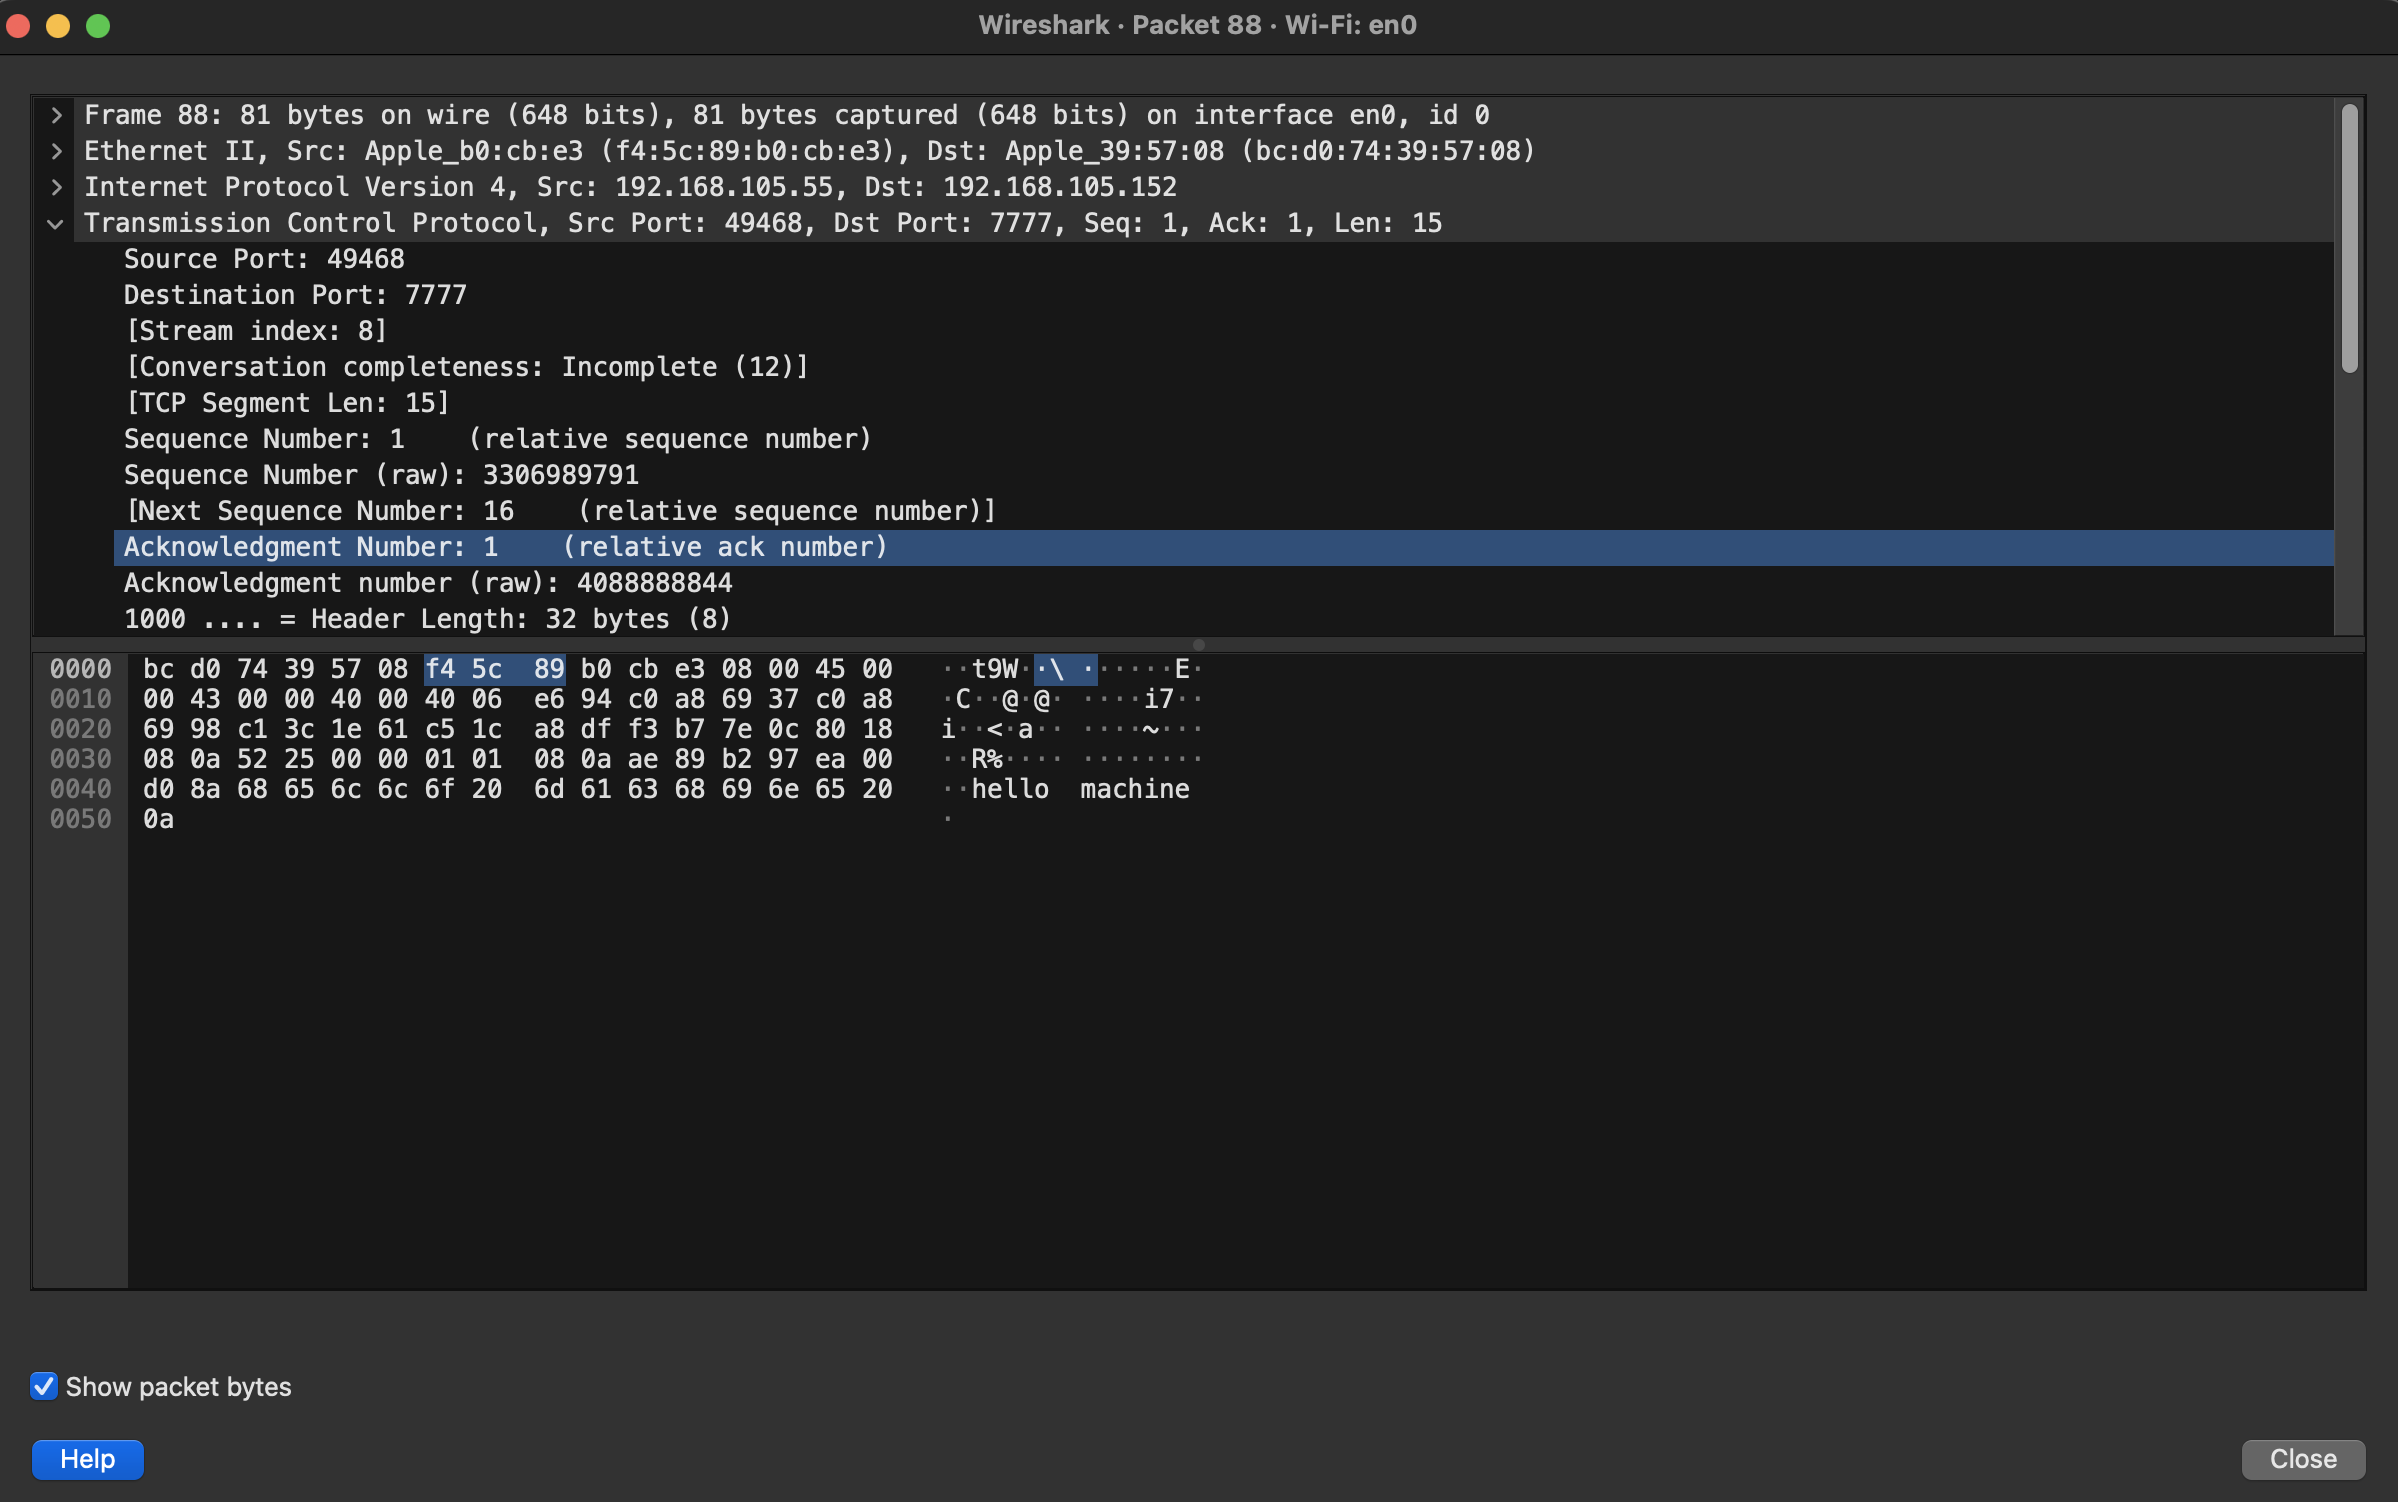The height and width of the screenshot is (1502, 2398).
Task: Click the hex offset 0040 label
Action: [x=81, y=789]
